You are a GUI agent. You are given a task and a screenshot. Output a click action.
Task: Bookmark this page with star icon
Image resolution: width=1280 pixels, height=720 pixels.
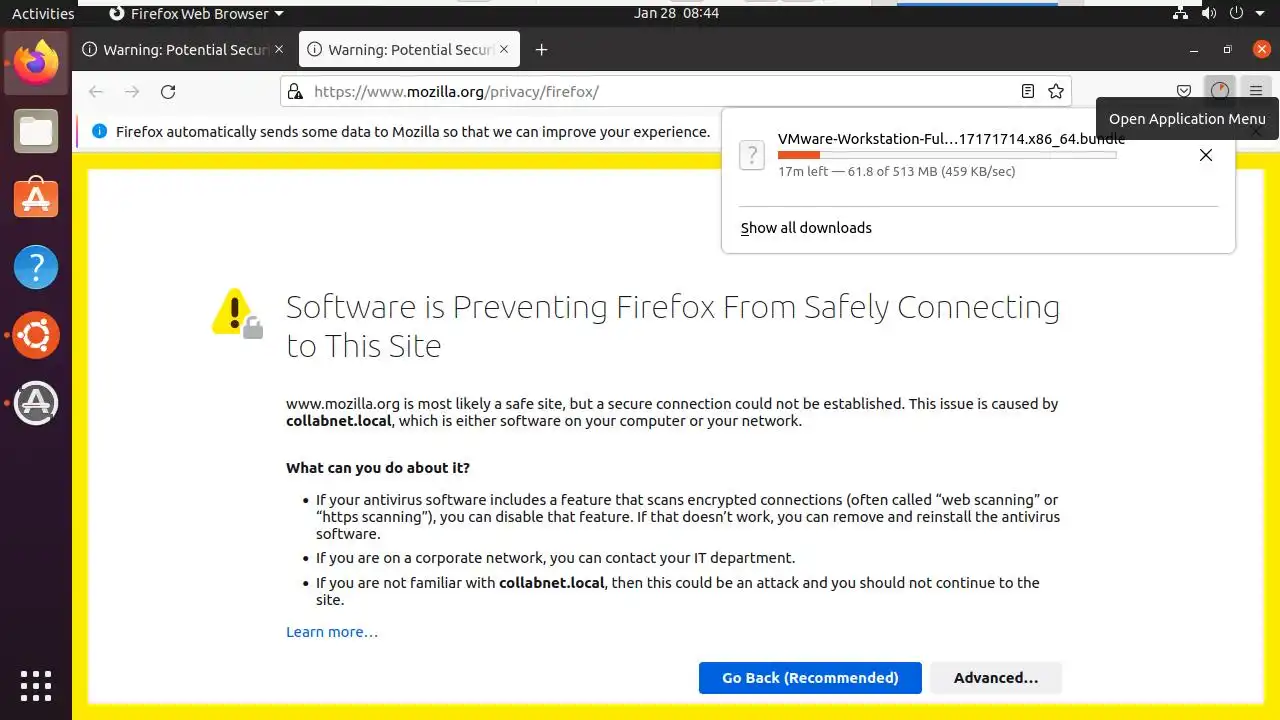click(x=1056, y=92)
